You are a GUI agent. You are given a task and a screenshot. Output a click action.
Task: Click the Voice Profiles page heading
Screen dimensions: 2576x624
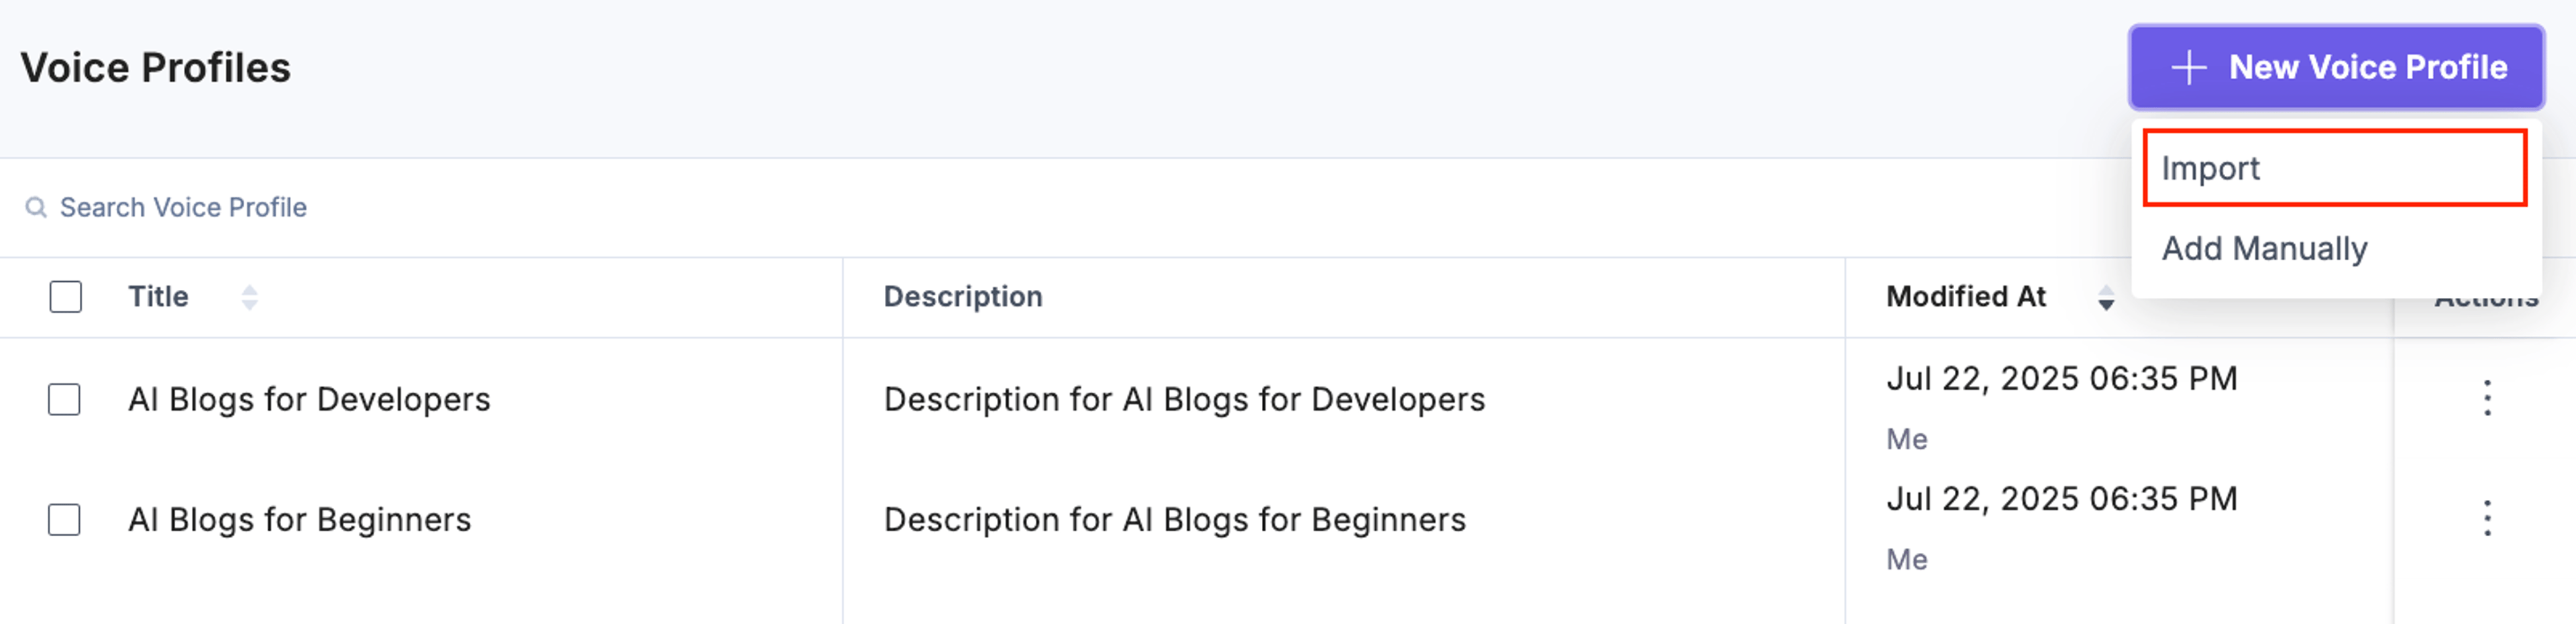156,68
